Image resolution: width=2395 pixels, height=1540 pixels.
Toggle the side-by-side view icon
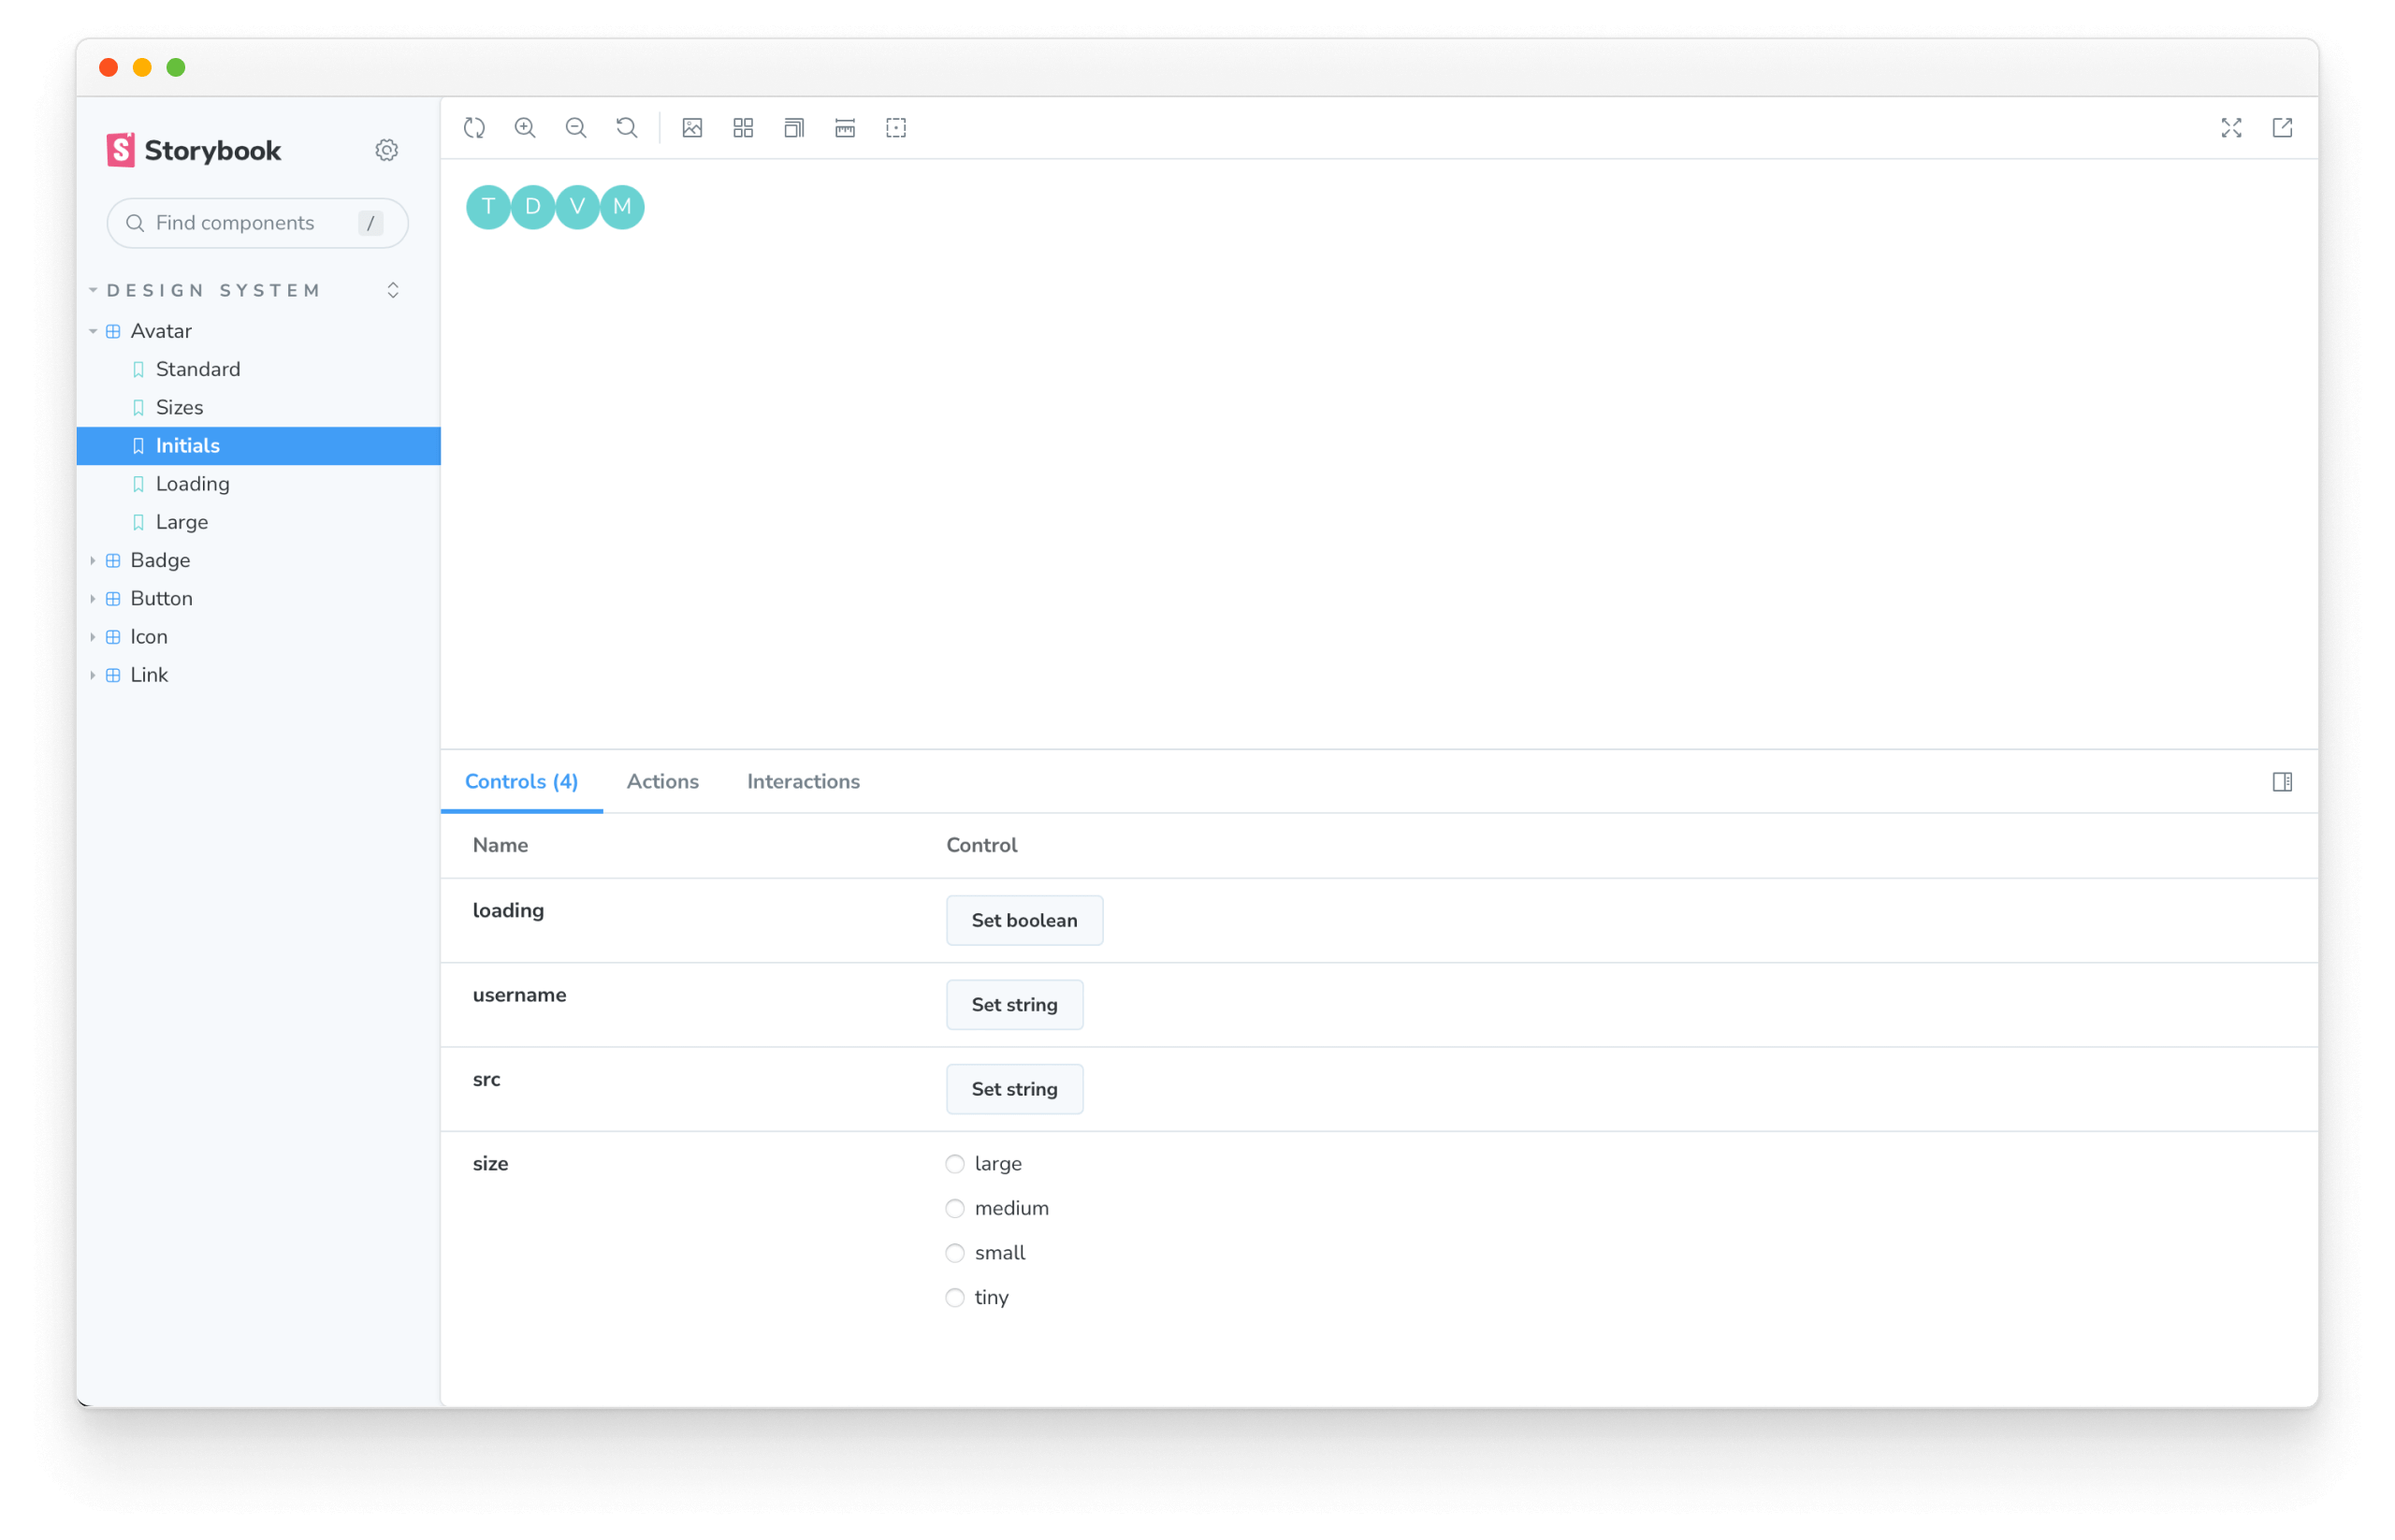click(2282, 780)
